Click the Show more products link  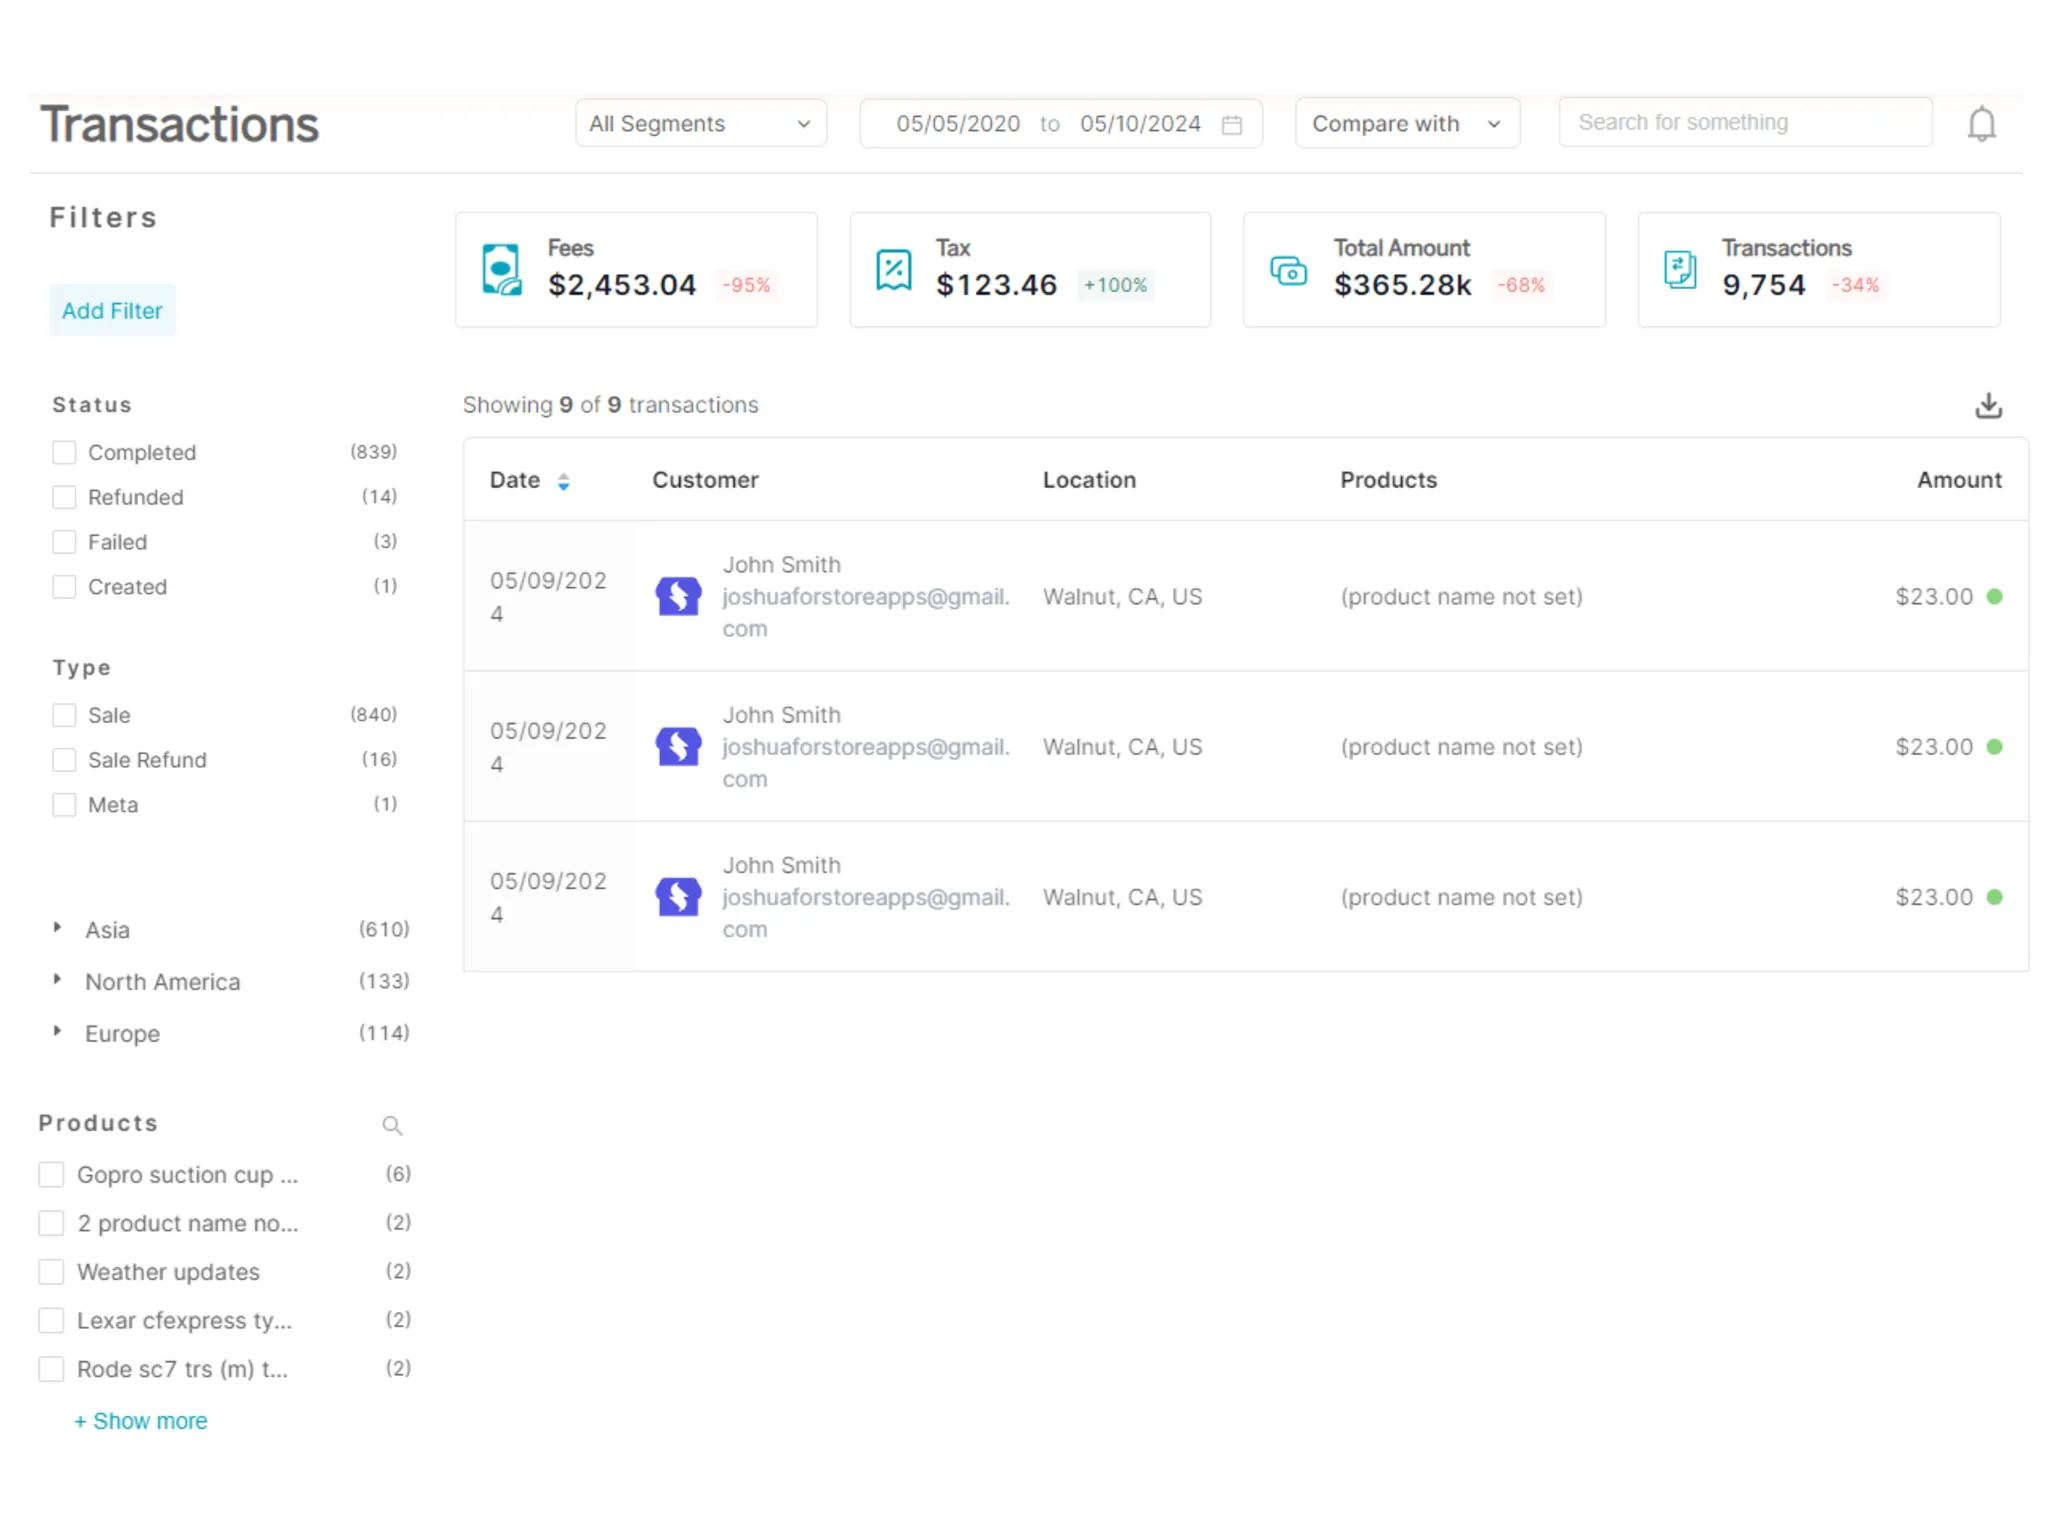pyautogui.click(x=140, y=1421)
